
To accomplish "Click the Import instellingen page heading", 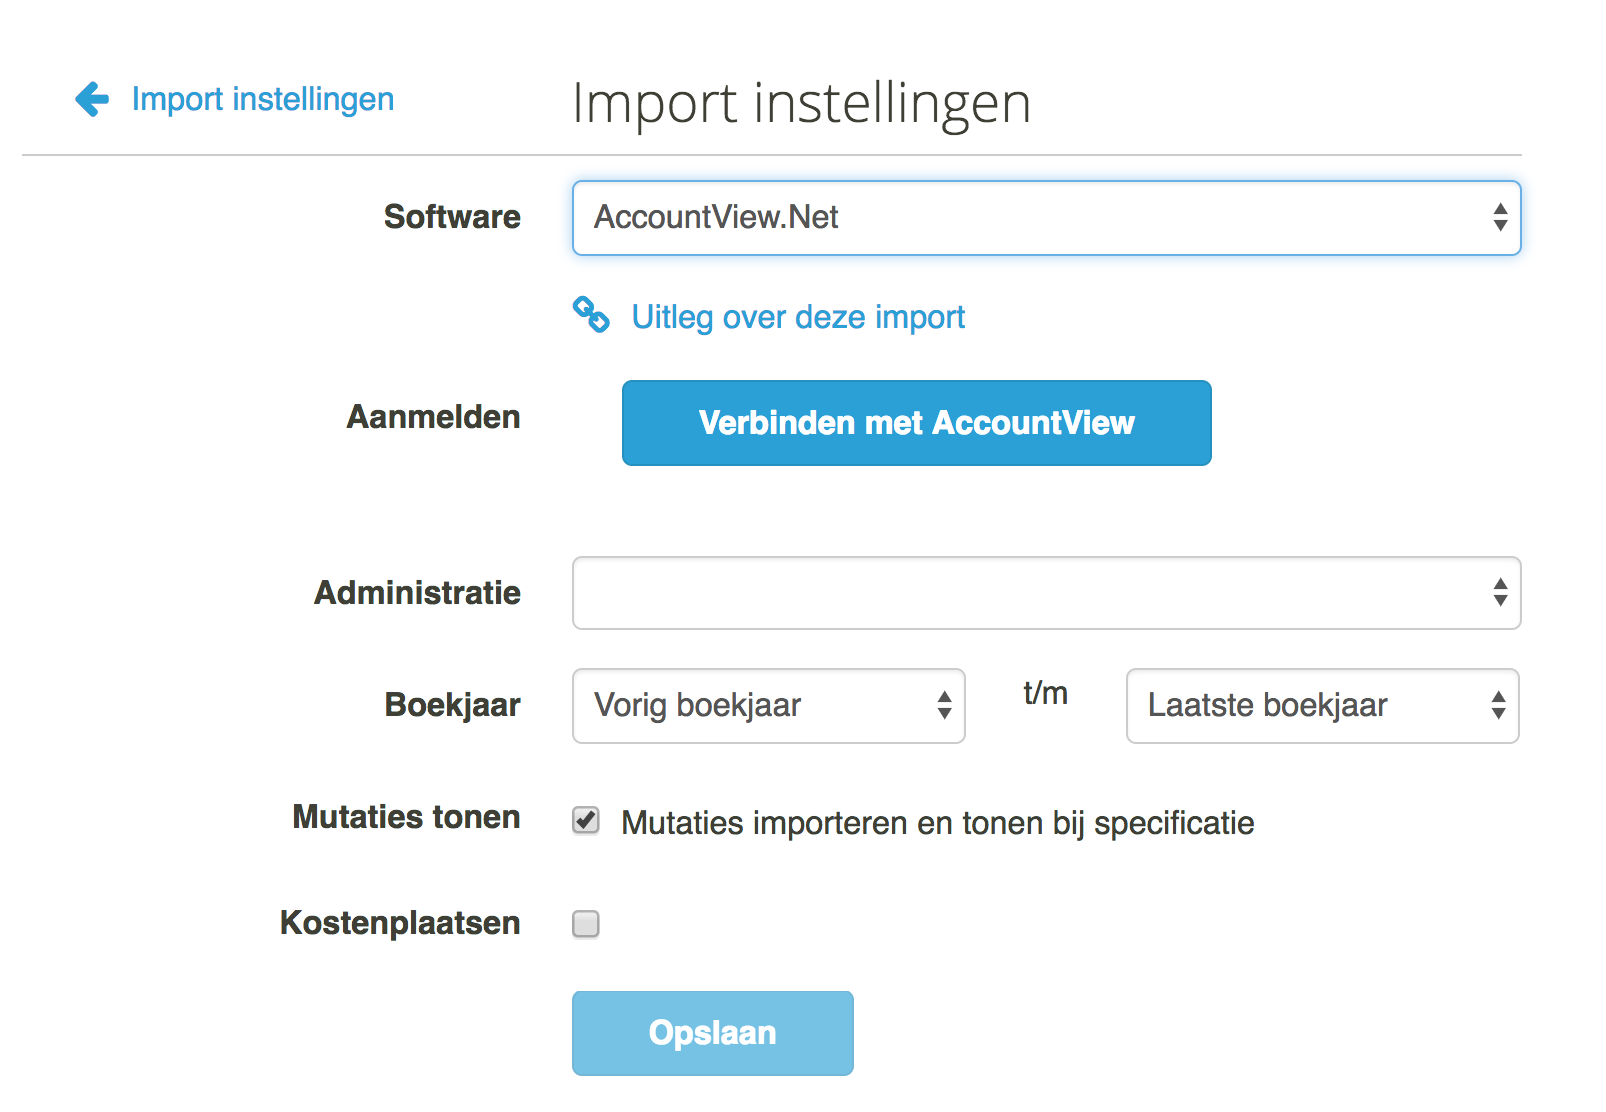I will click(x=801, y=103).
